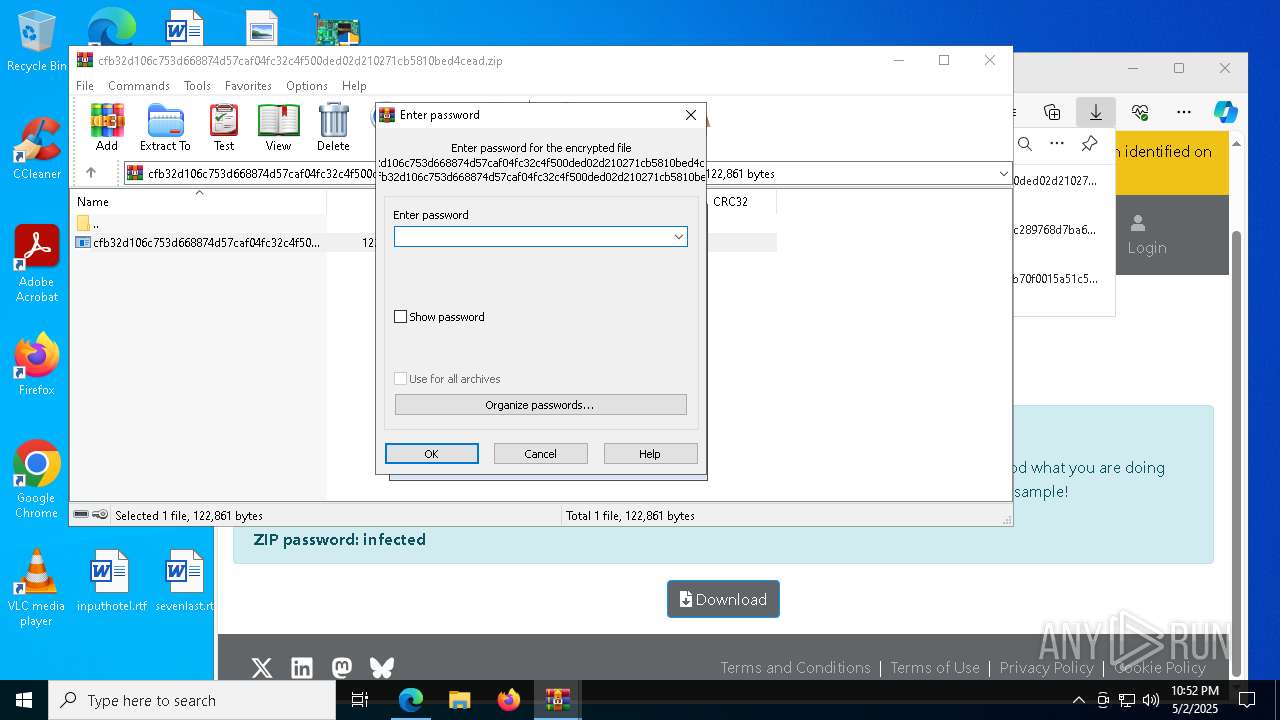1280x720 pixels.
Task: Open the volume icon in system tray
Action: click(x=1150, y=700)
